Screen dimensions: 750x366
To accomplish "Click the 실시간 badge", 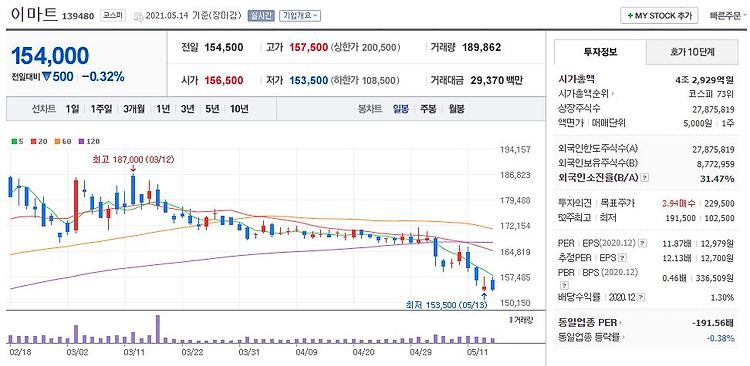I will 261,15.
